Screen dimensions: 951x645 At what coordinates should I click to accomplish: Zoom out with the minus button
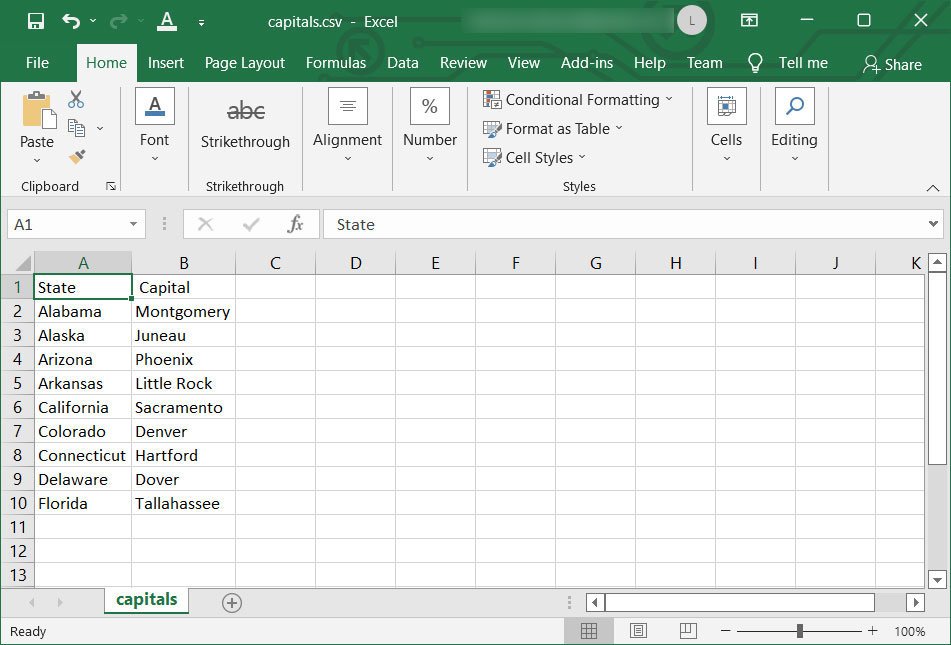(725, 631)
